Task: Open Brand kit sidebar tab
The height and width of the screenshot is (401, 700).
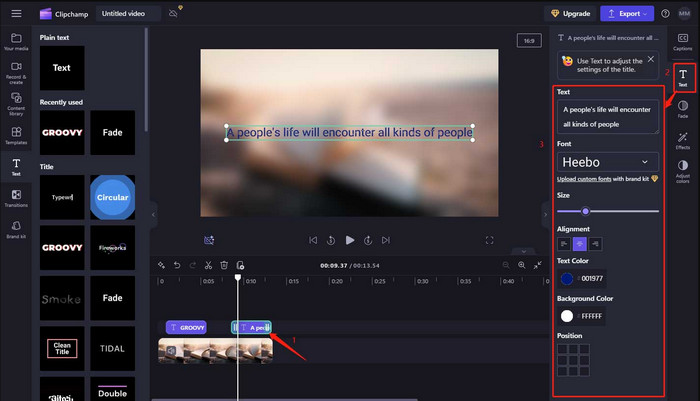Action: (16, 230)
